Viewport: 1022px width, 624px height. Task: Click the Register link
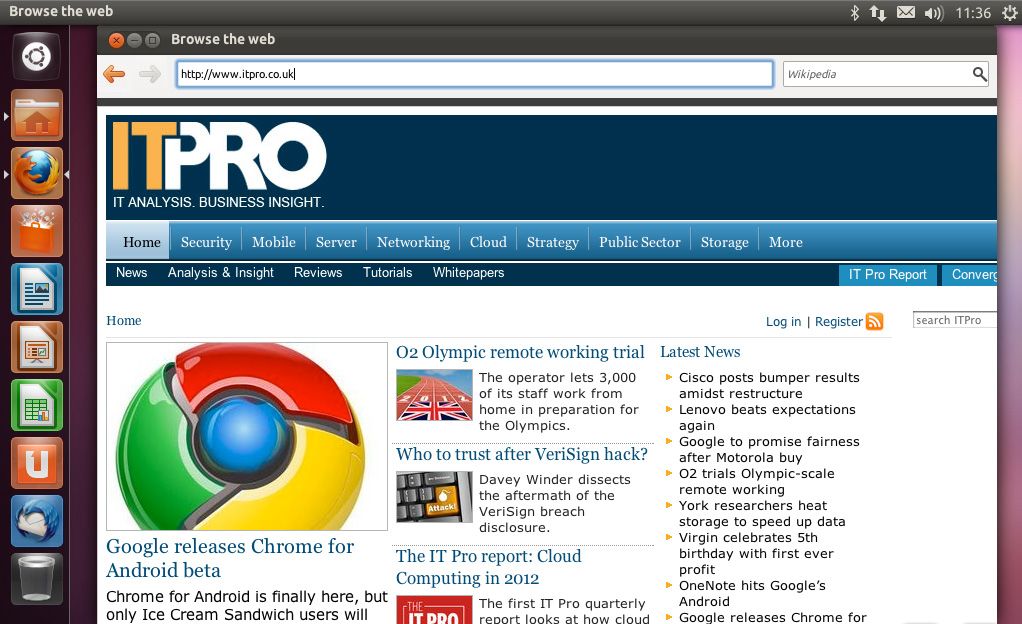click(x=838, y=321)
